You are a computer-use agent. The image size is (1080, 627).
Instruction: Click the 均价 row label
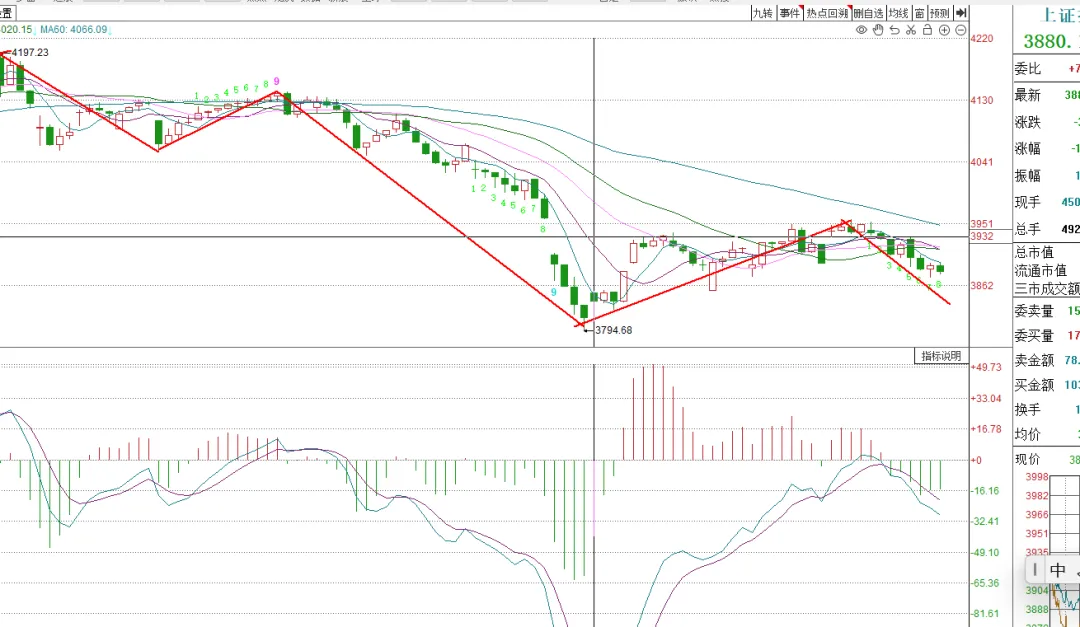tap(1028, 435)
